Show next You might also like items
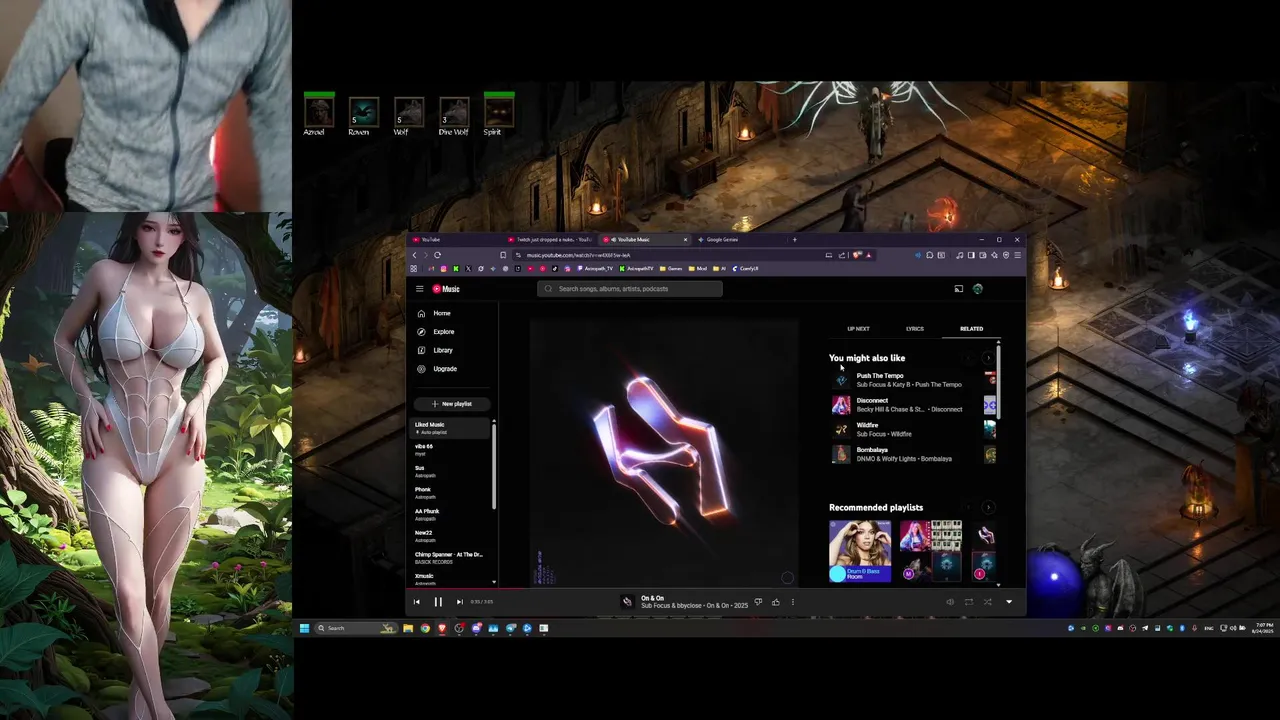Viewport: 1280px width, 720px height. coord(988,358)
